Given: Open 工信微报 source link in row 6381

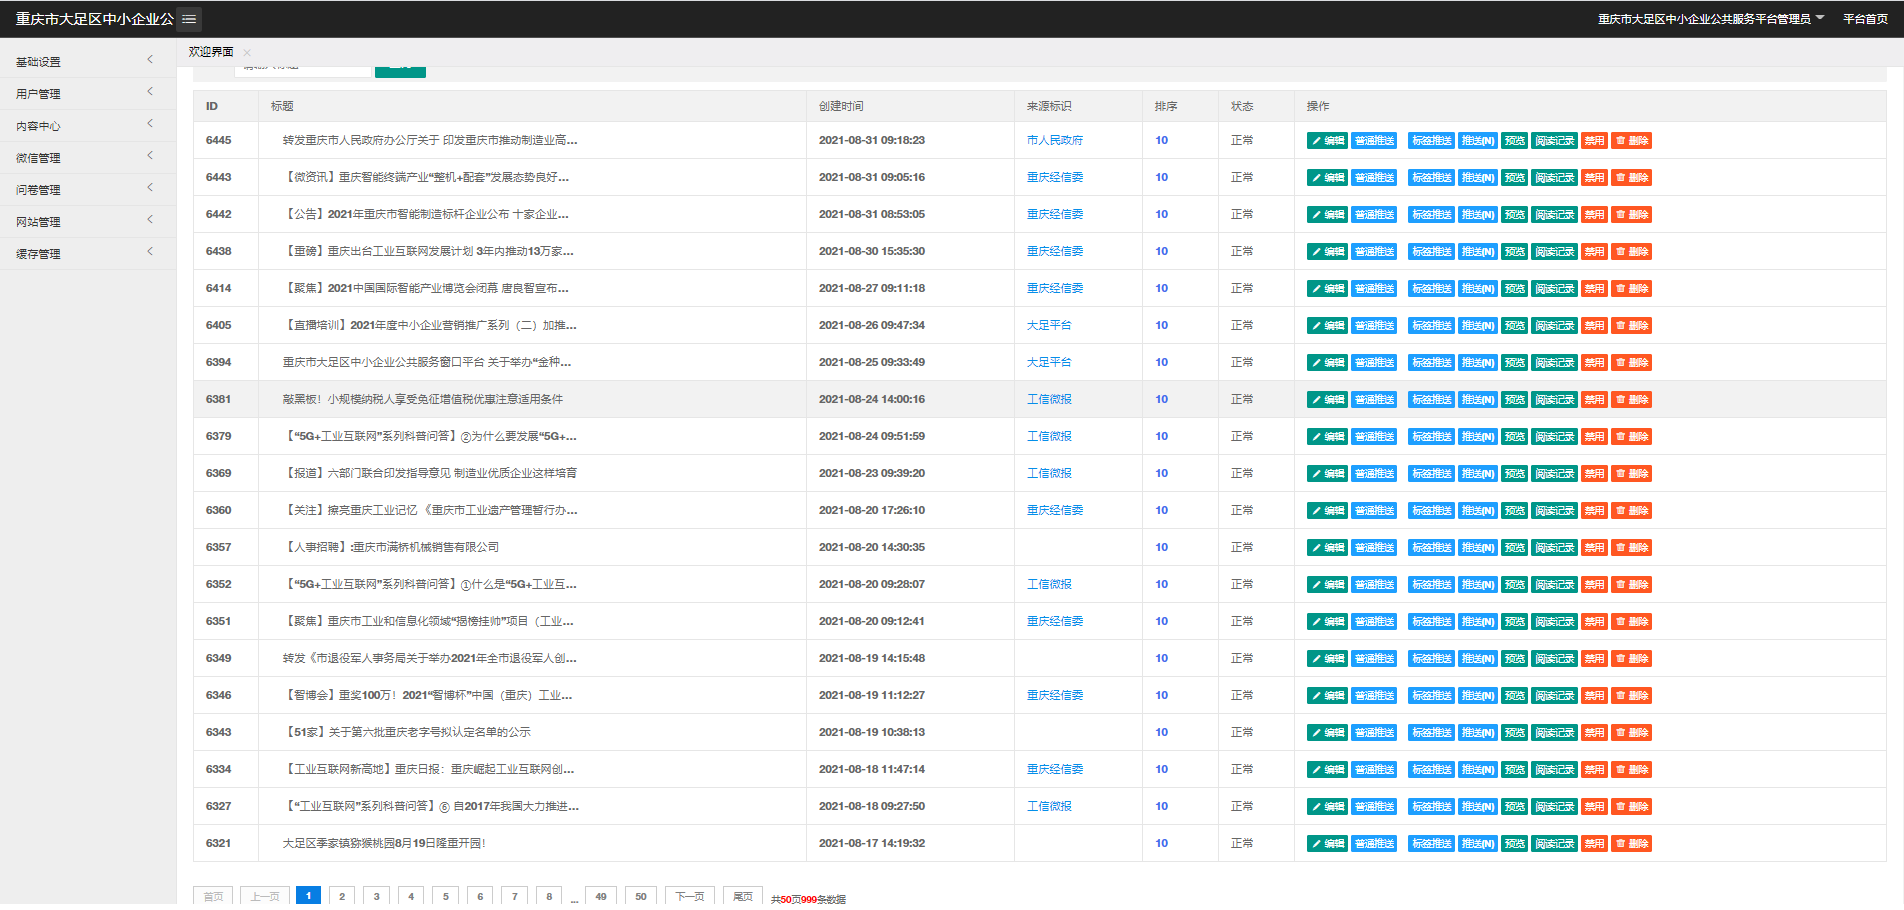Looking at the screenshot, I should point(1049,400).
